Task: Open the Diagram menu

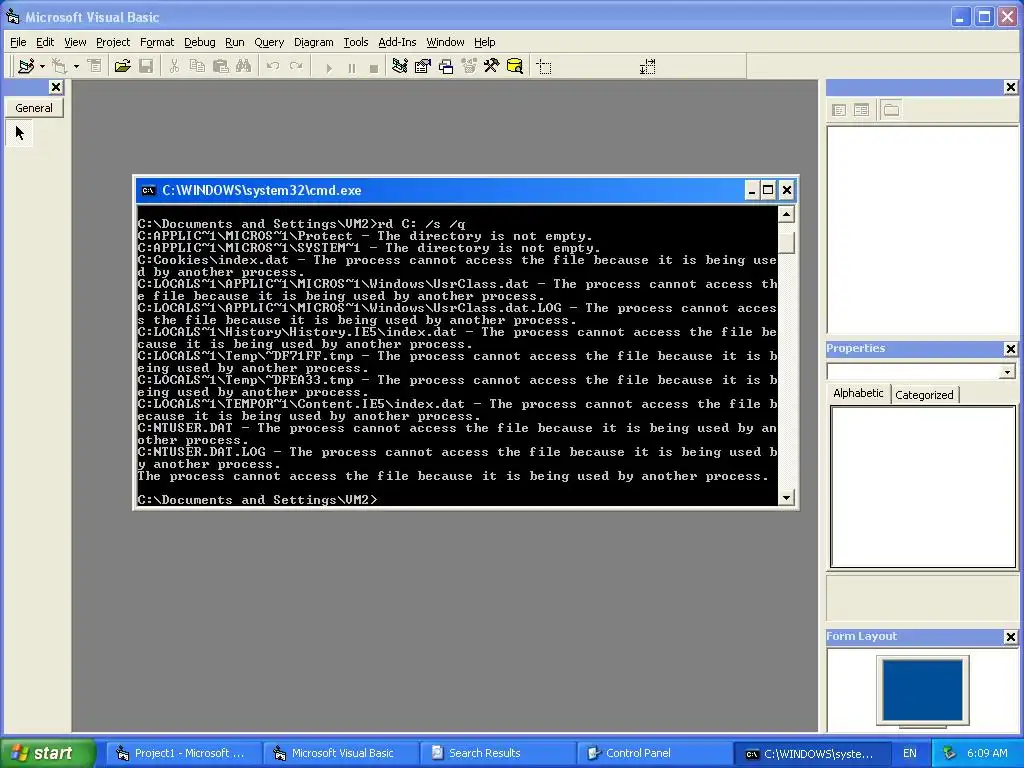Action: [313, 42]
